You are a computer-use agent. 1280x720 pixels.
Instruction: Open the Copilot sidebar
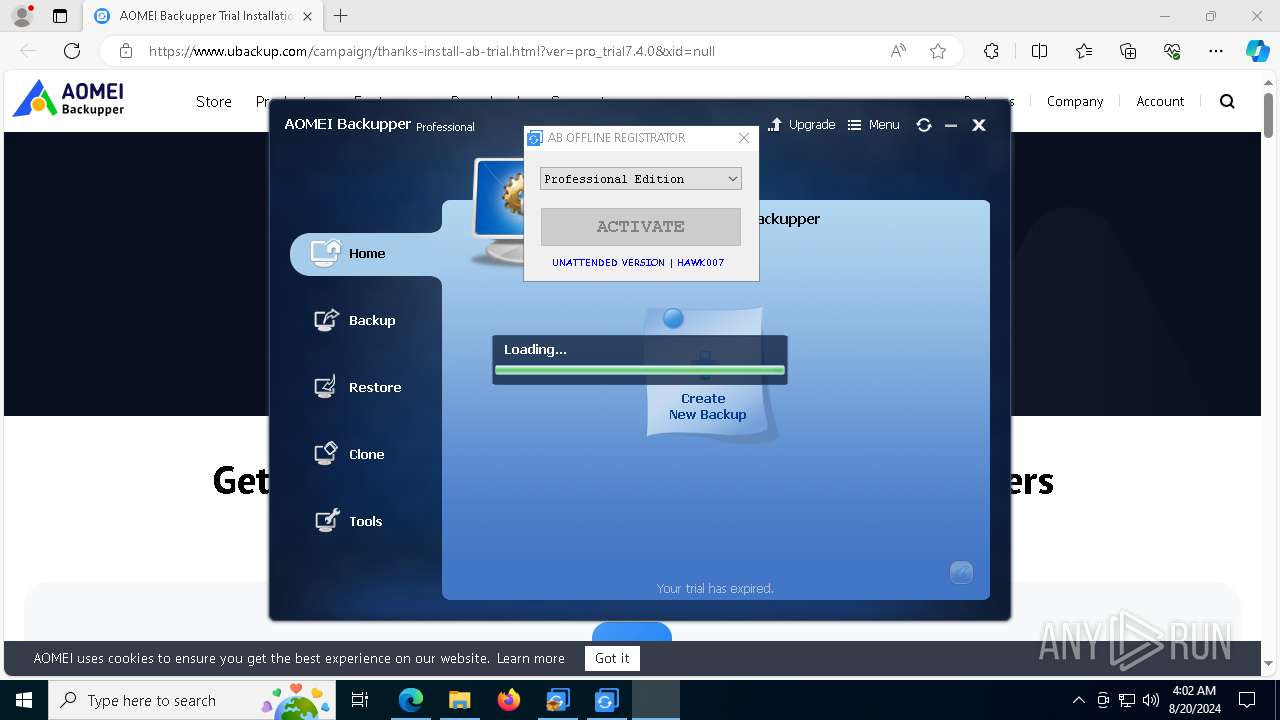tap(1257, 51)
